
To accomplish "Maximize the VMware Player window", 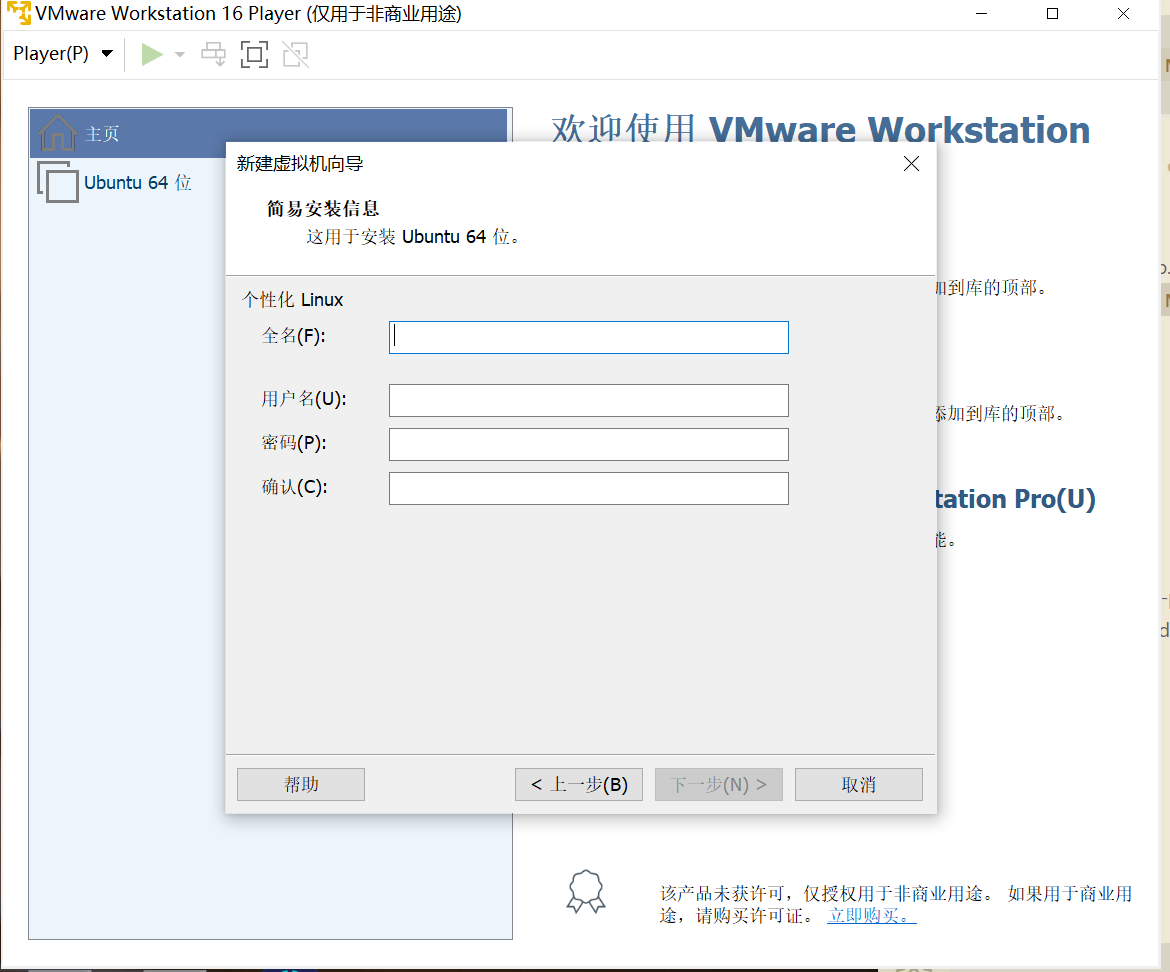I will (1052, 13).
